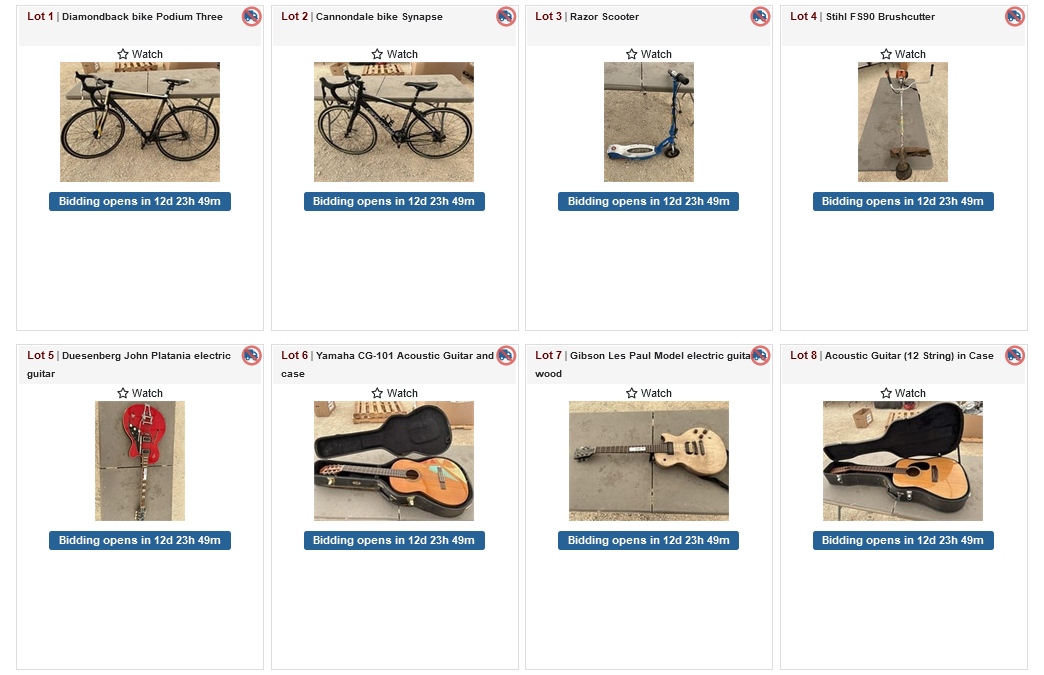
Task: Click the shipping-restricted icon on Lot 6 Yamaha guitar
Action: click(505, 356)
